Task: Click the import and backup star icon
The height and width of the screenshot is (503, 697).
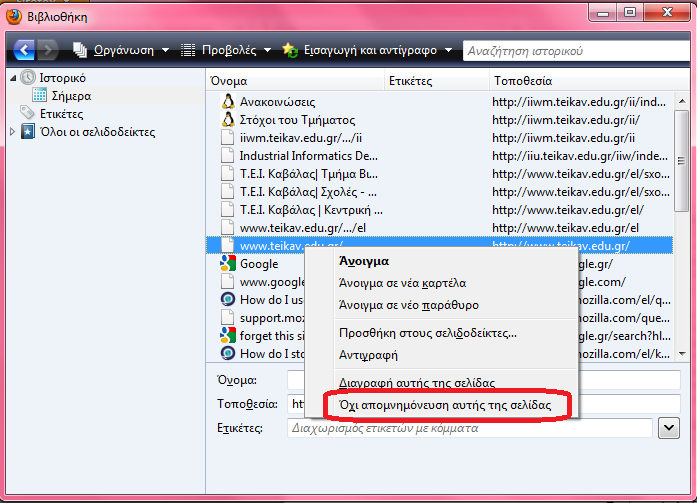Action: pos(290,50)
